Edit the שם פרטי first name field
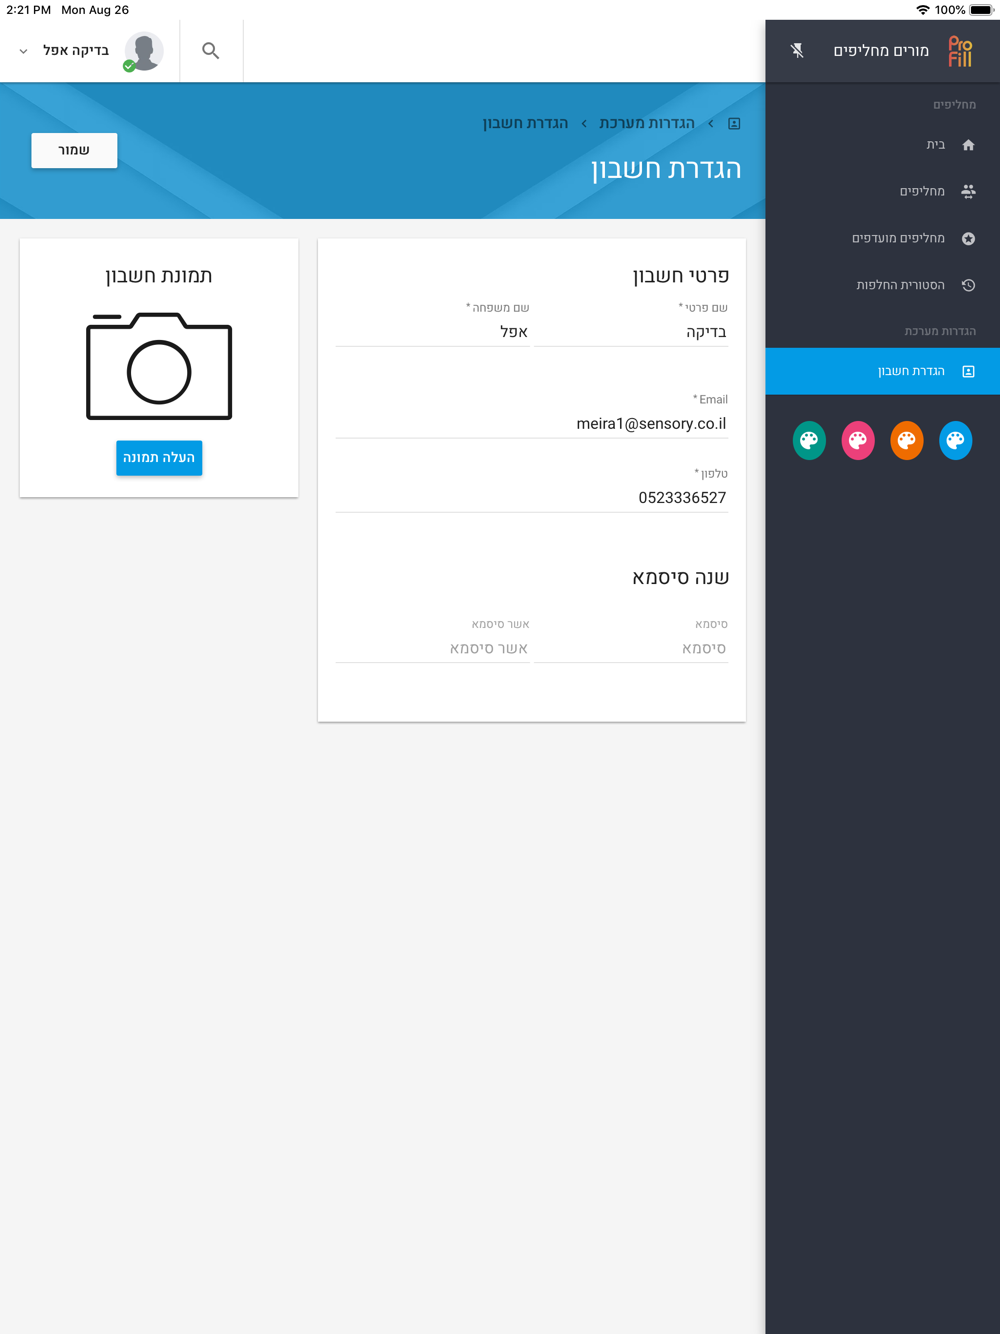Viewport: 1000px width, 1334px height. tap(631, 332)
